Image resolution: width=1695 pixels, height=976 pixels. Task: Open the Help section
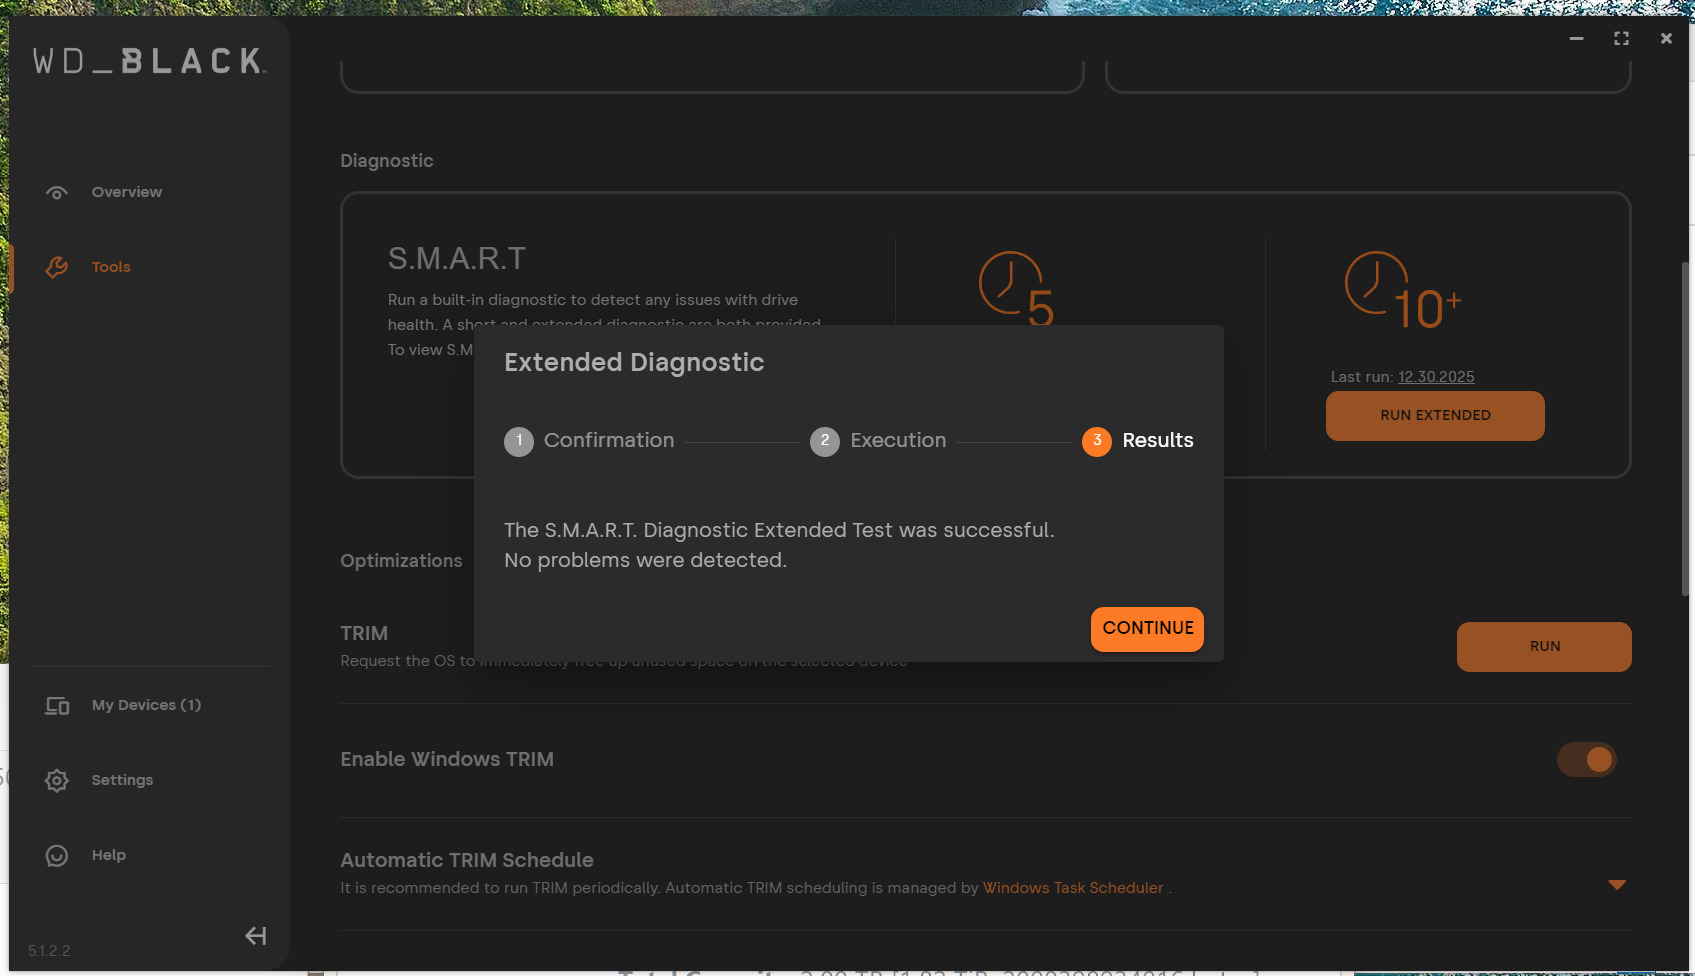click(x=109, y=855)
